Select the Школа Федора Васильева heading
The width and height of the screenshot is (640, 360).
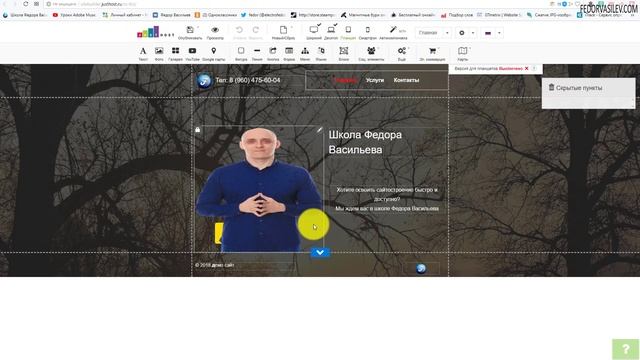tap(365, 142)
